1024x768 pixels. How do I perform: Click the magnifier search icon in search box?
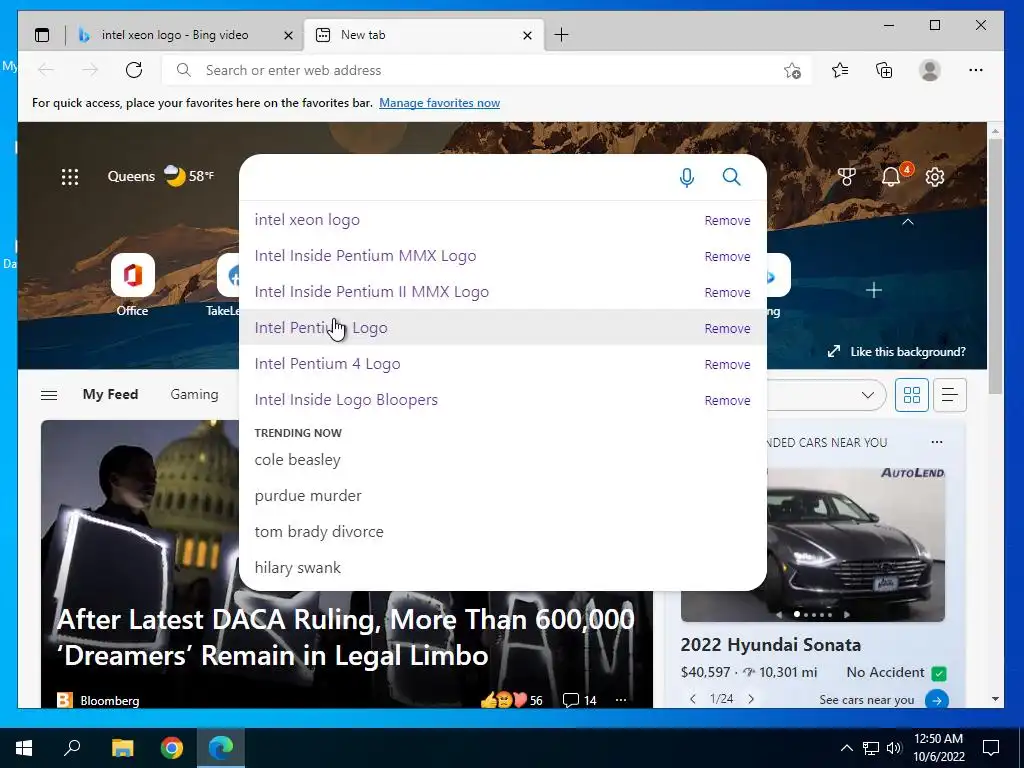(x=731, y=177)
